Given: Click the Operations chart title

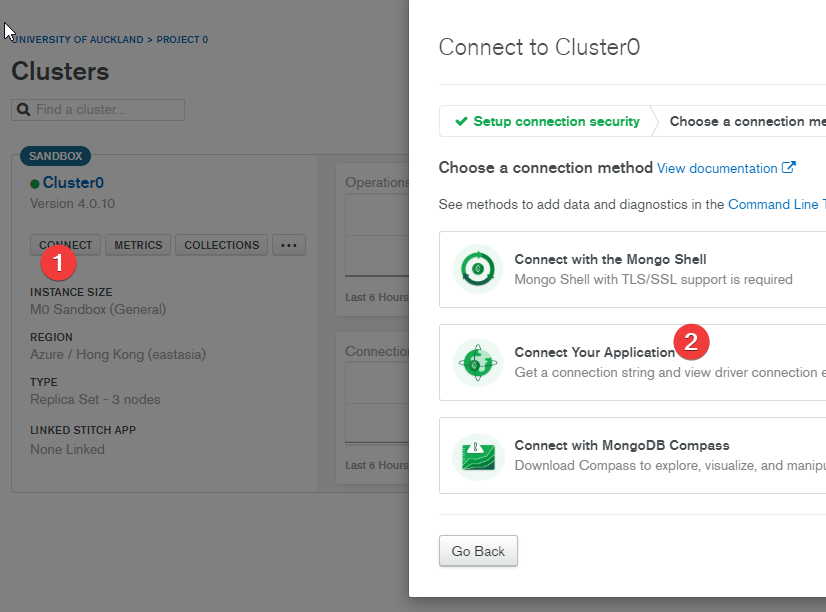Looking at the screenshot, I should coord(377,182).
